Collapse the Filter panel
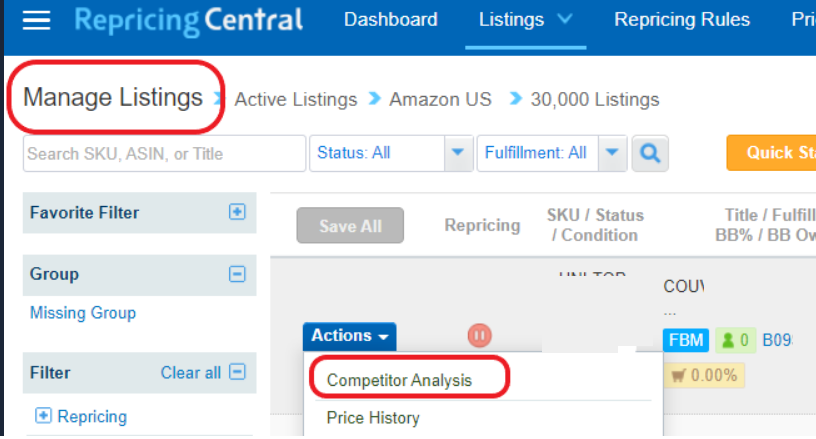Image resolution: width=816 pixels, height=439 pixels. pyautogui.click(x=237, y=372)
